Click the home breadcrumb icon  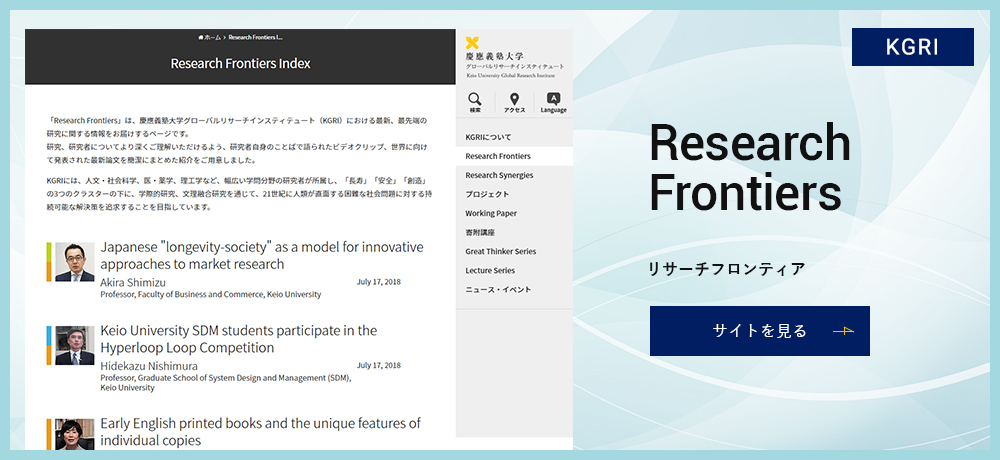point(201,38)
